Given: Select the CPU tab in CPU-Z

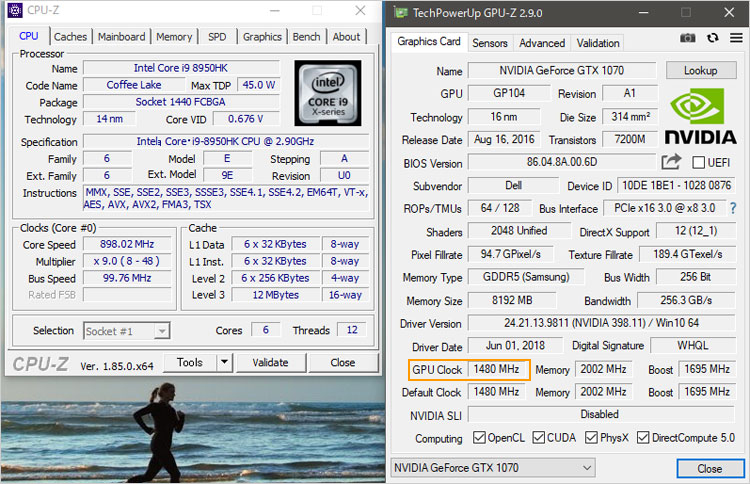Looking at the screenshot, I should coord(29,36).
